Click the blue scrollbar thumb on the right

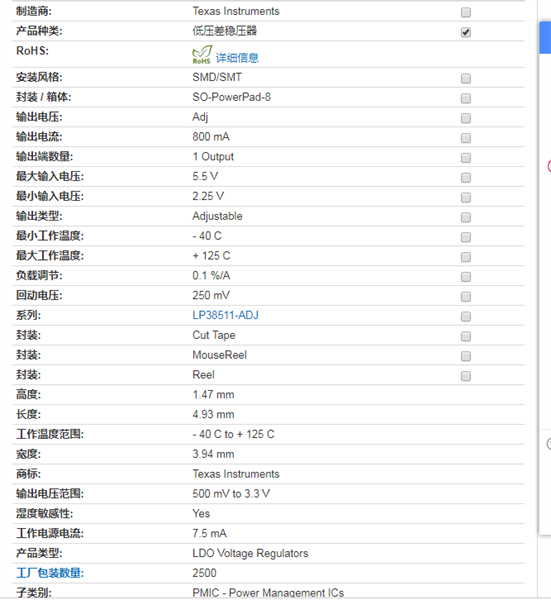(545, 38)
